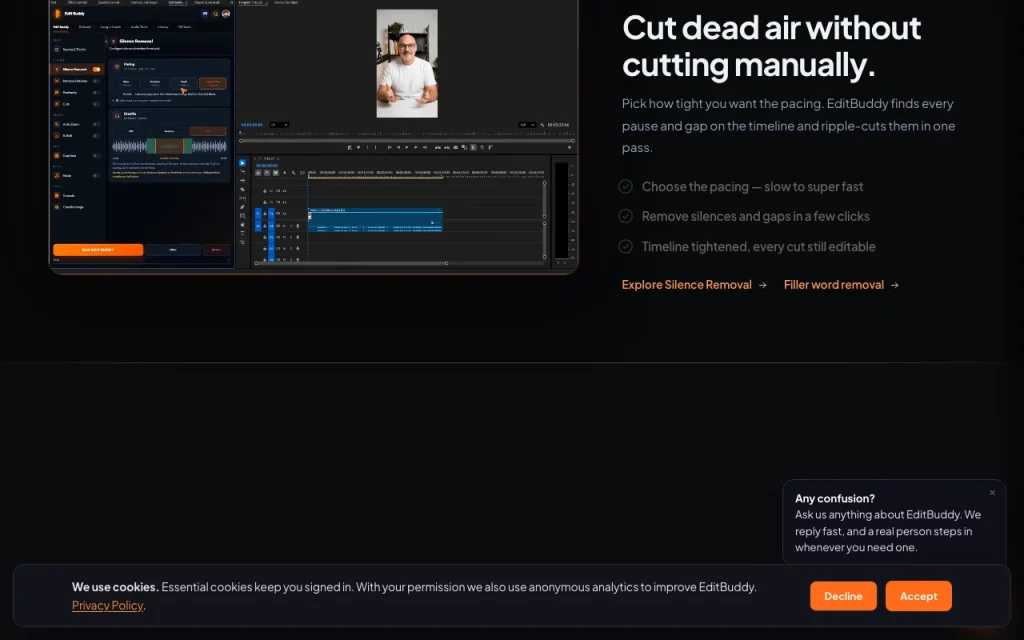Open program monitor wrench settings

(542, 125)
